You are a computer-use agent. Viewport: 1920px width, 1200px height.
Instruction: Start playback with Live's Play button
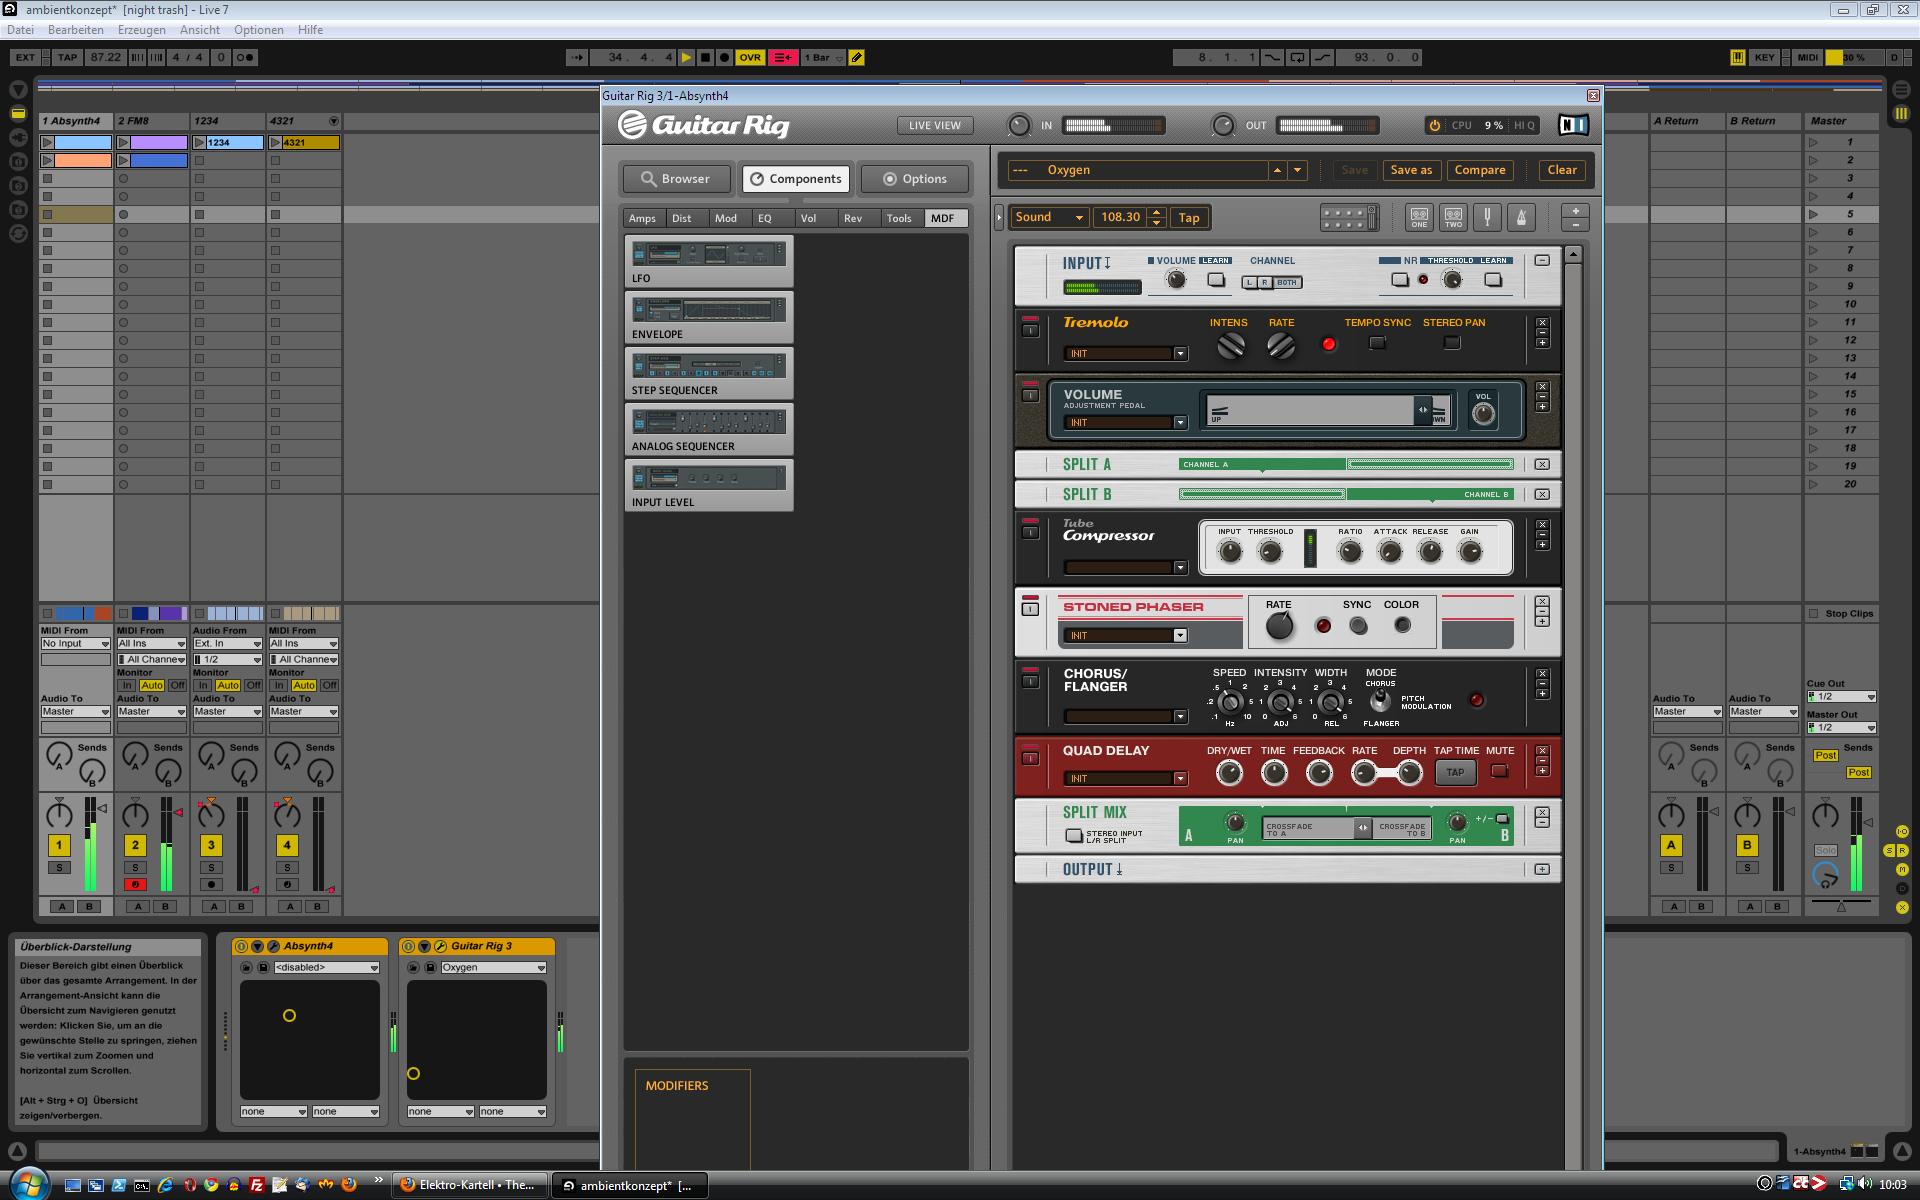[686, 58]
